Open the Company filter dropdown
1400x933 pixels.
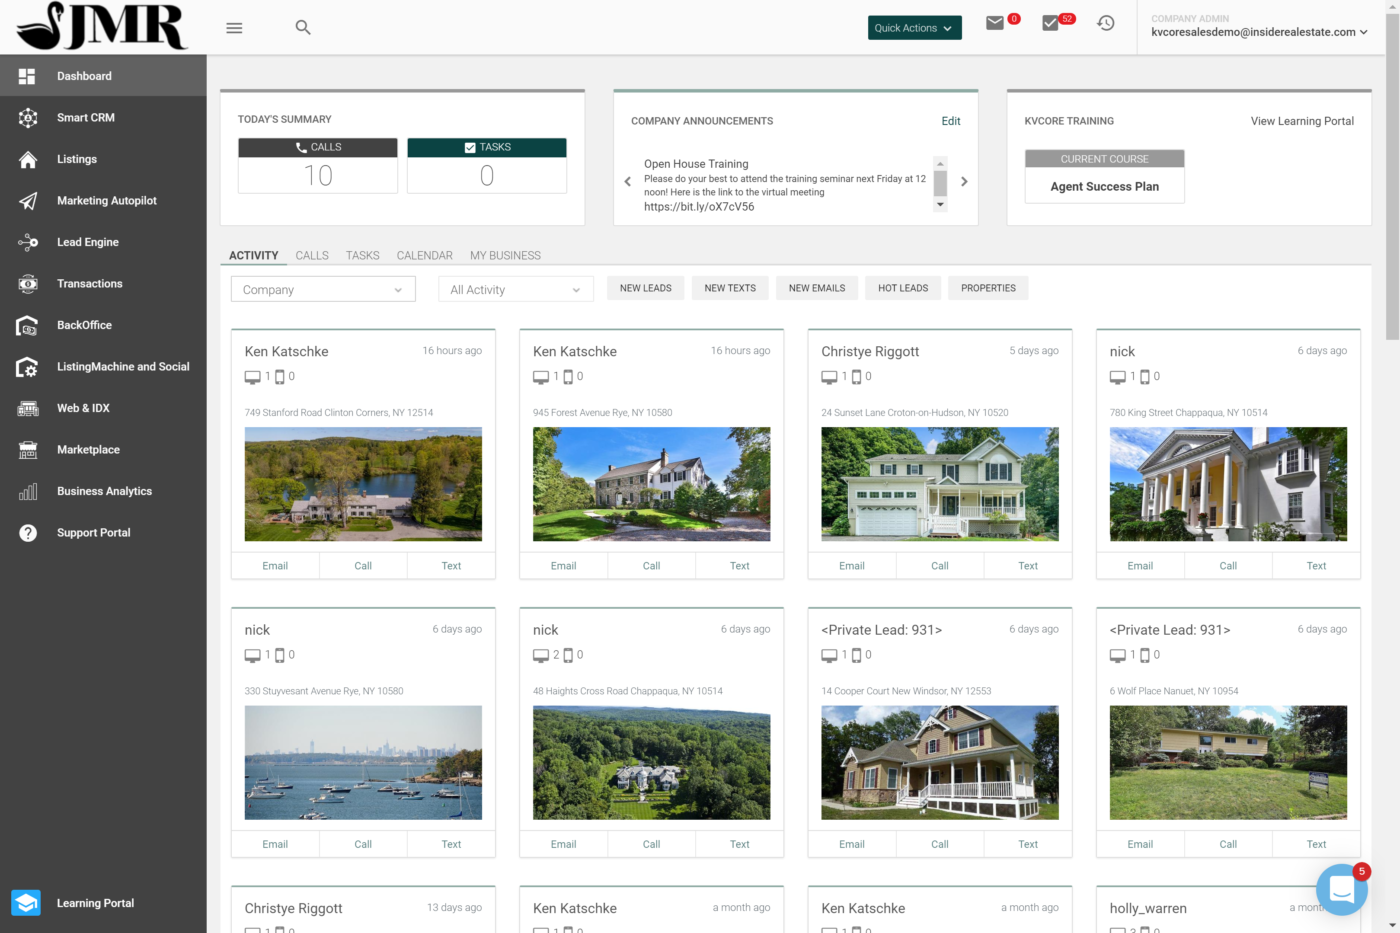(322, 288)
